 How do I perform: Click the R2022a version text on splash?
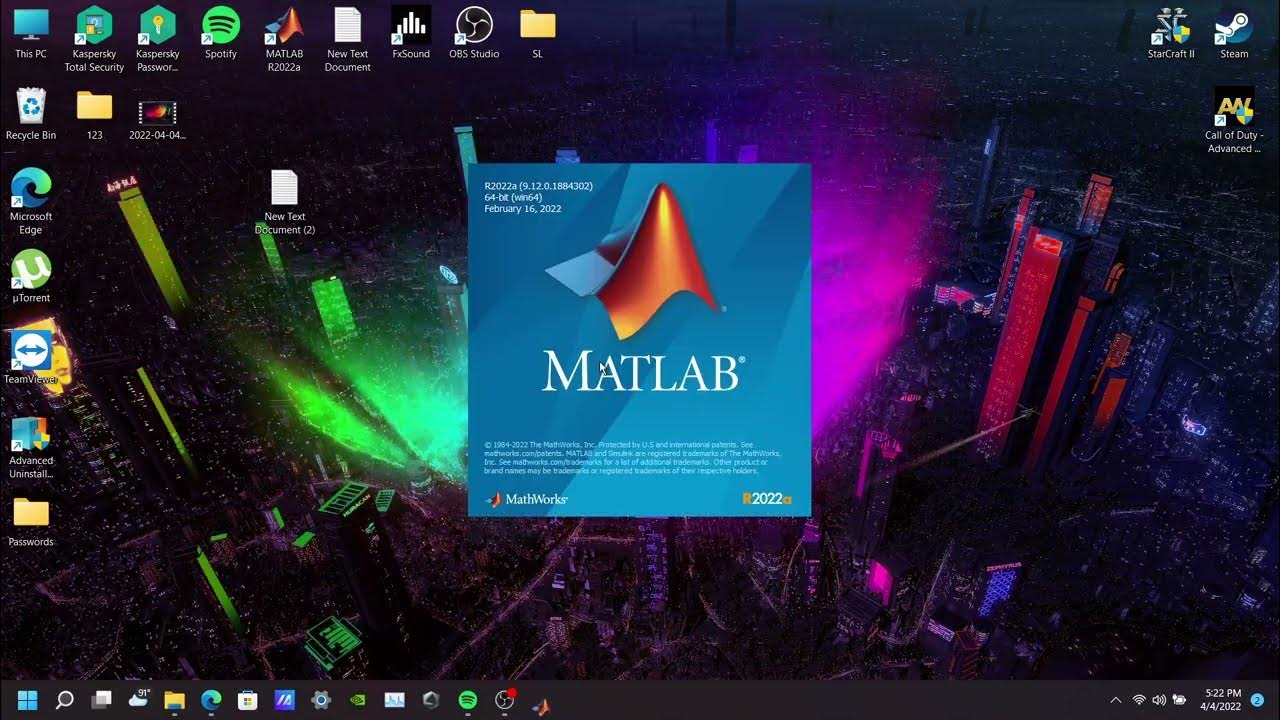pos(539,186)
